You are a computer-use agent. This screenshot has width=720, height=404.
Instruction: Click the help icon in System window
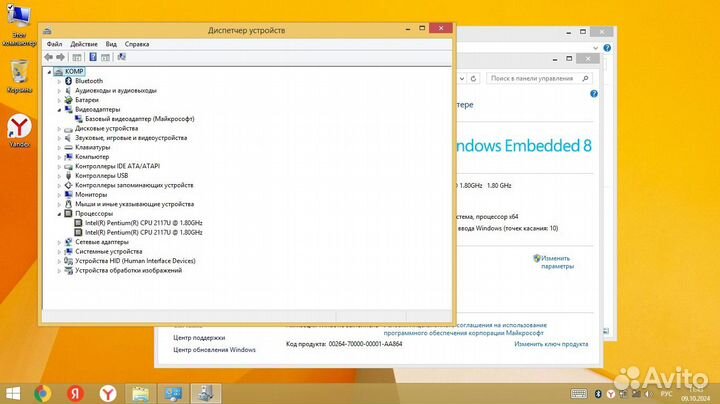click(x=594, y=94)
